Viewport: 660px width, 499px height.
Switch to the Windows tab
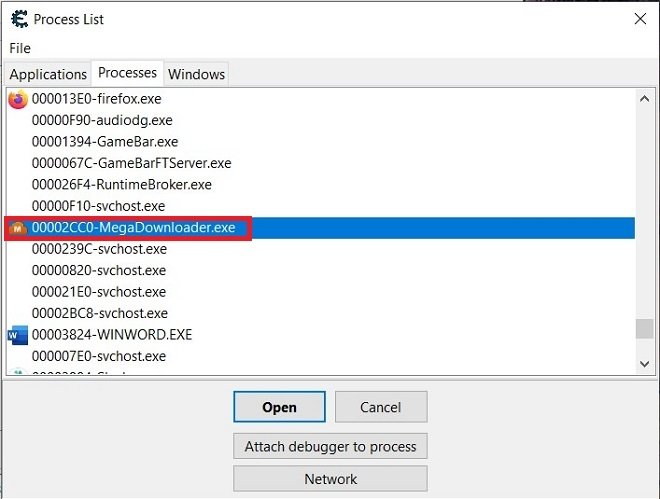click(196, 74)
